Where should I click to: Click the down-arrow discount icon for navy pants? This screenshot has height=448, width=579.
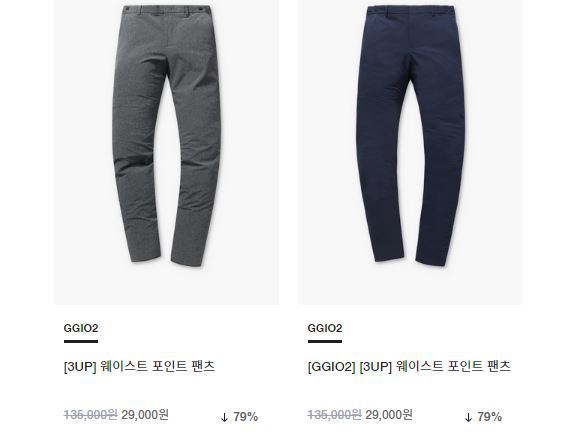point(468,417)
